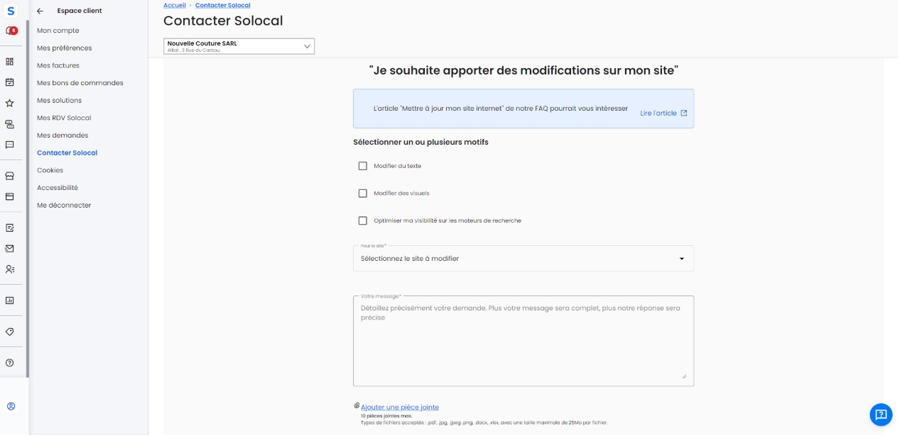Viewport: 898px width, 437px height.
Task: Click the Solocal S logo icon
Action: click(11, 10)
